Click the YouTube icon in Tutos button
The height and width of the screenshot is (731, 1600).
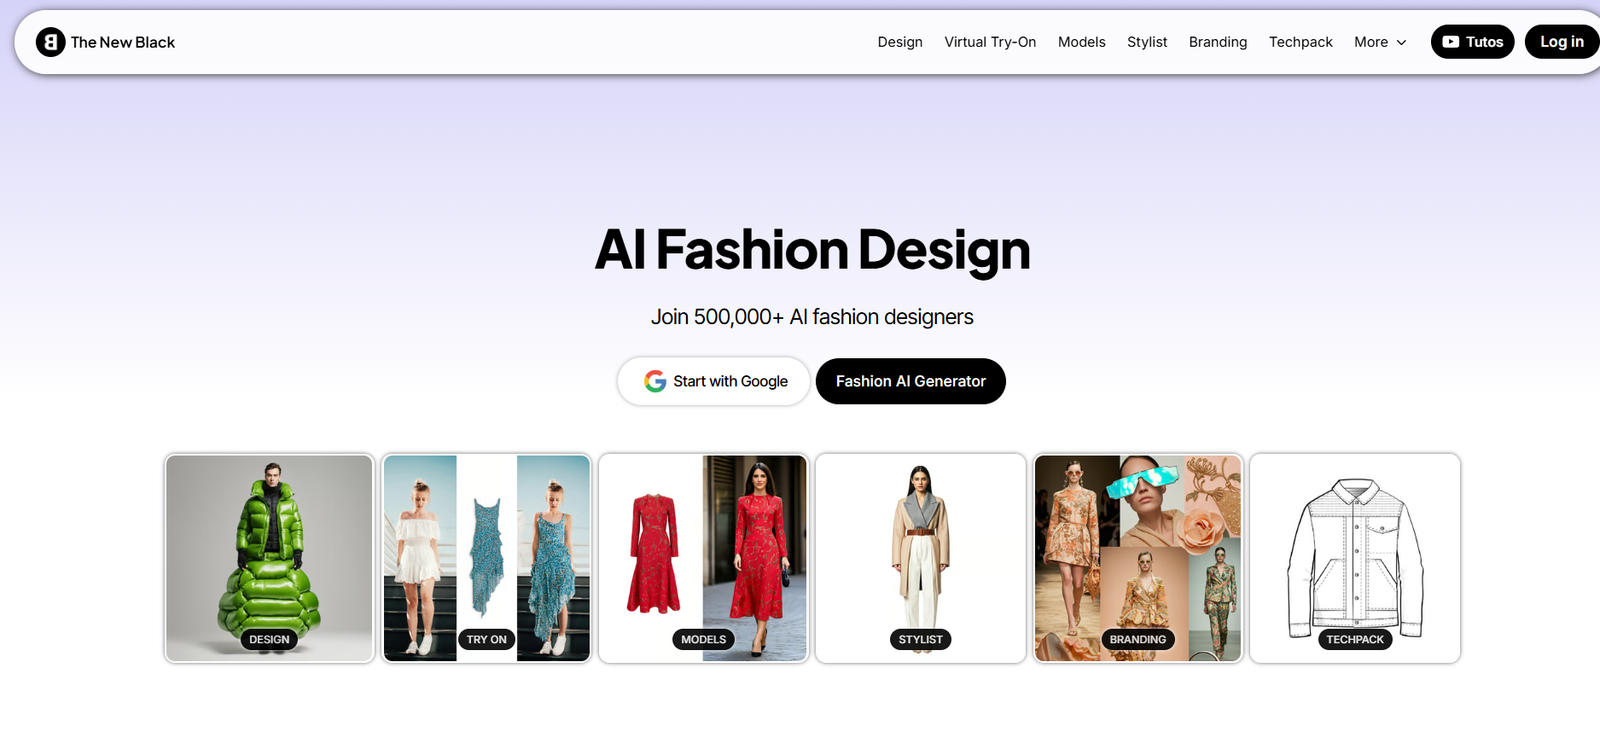1450,42
